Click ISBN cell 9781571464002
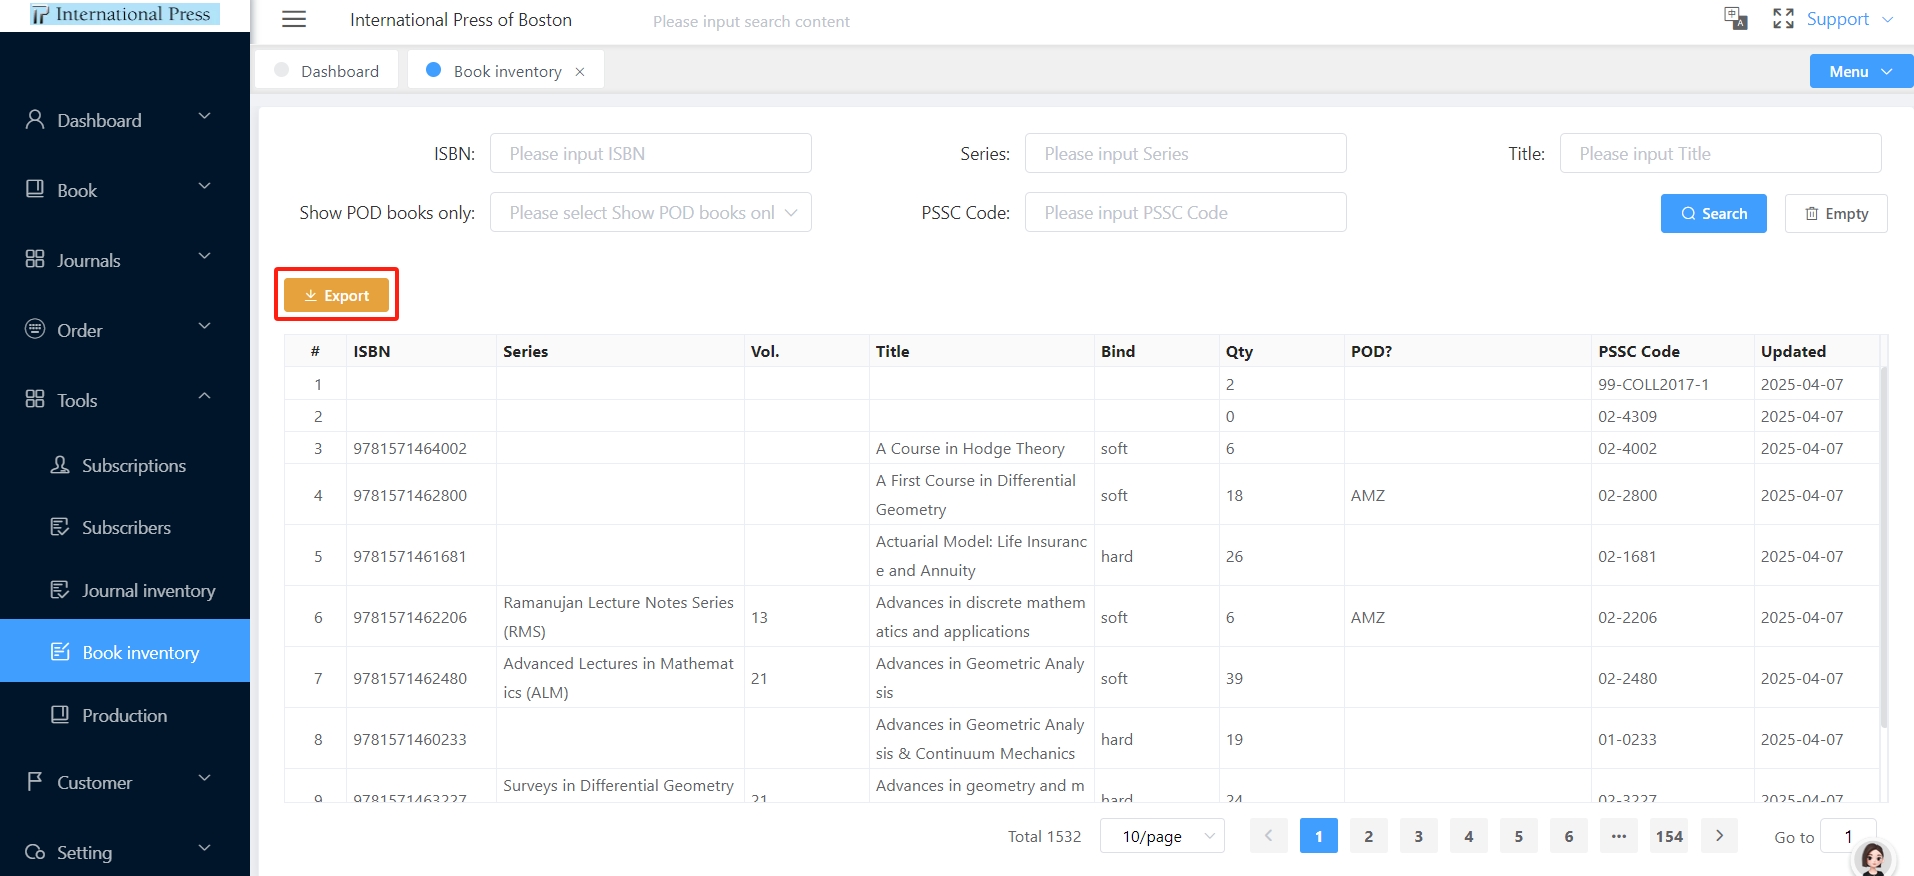 (x=410, y=448)
